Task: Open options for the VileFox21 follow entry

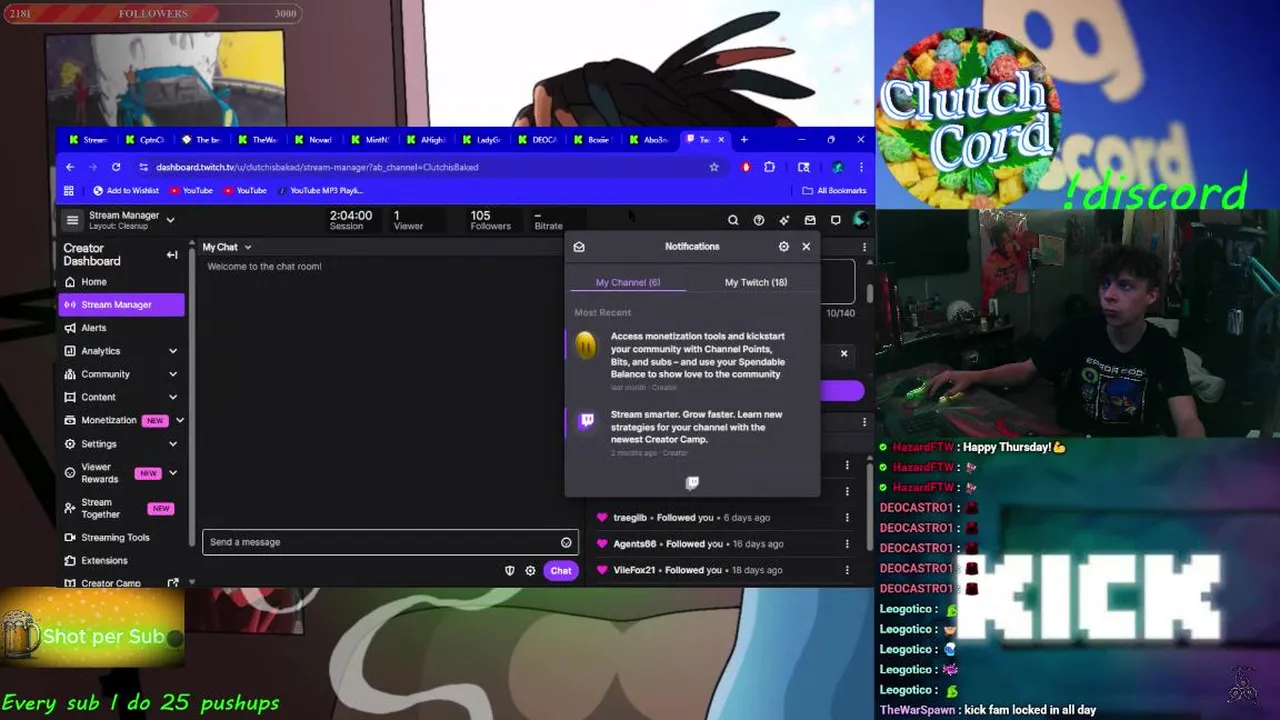Action: coord(847,570)
